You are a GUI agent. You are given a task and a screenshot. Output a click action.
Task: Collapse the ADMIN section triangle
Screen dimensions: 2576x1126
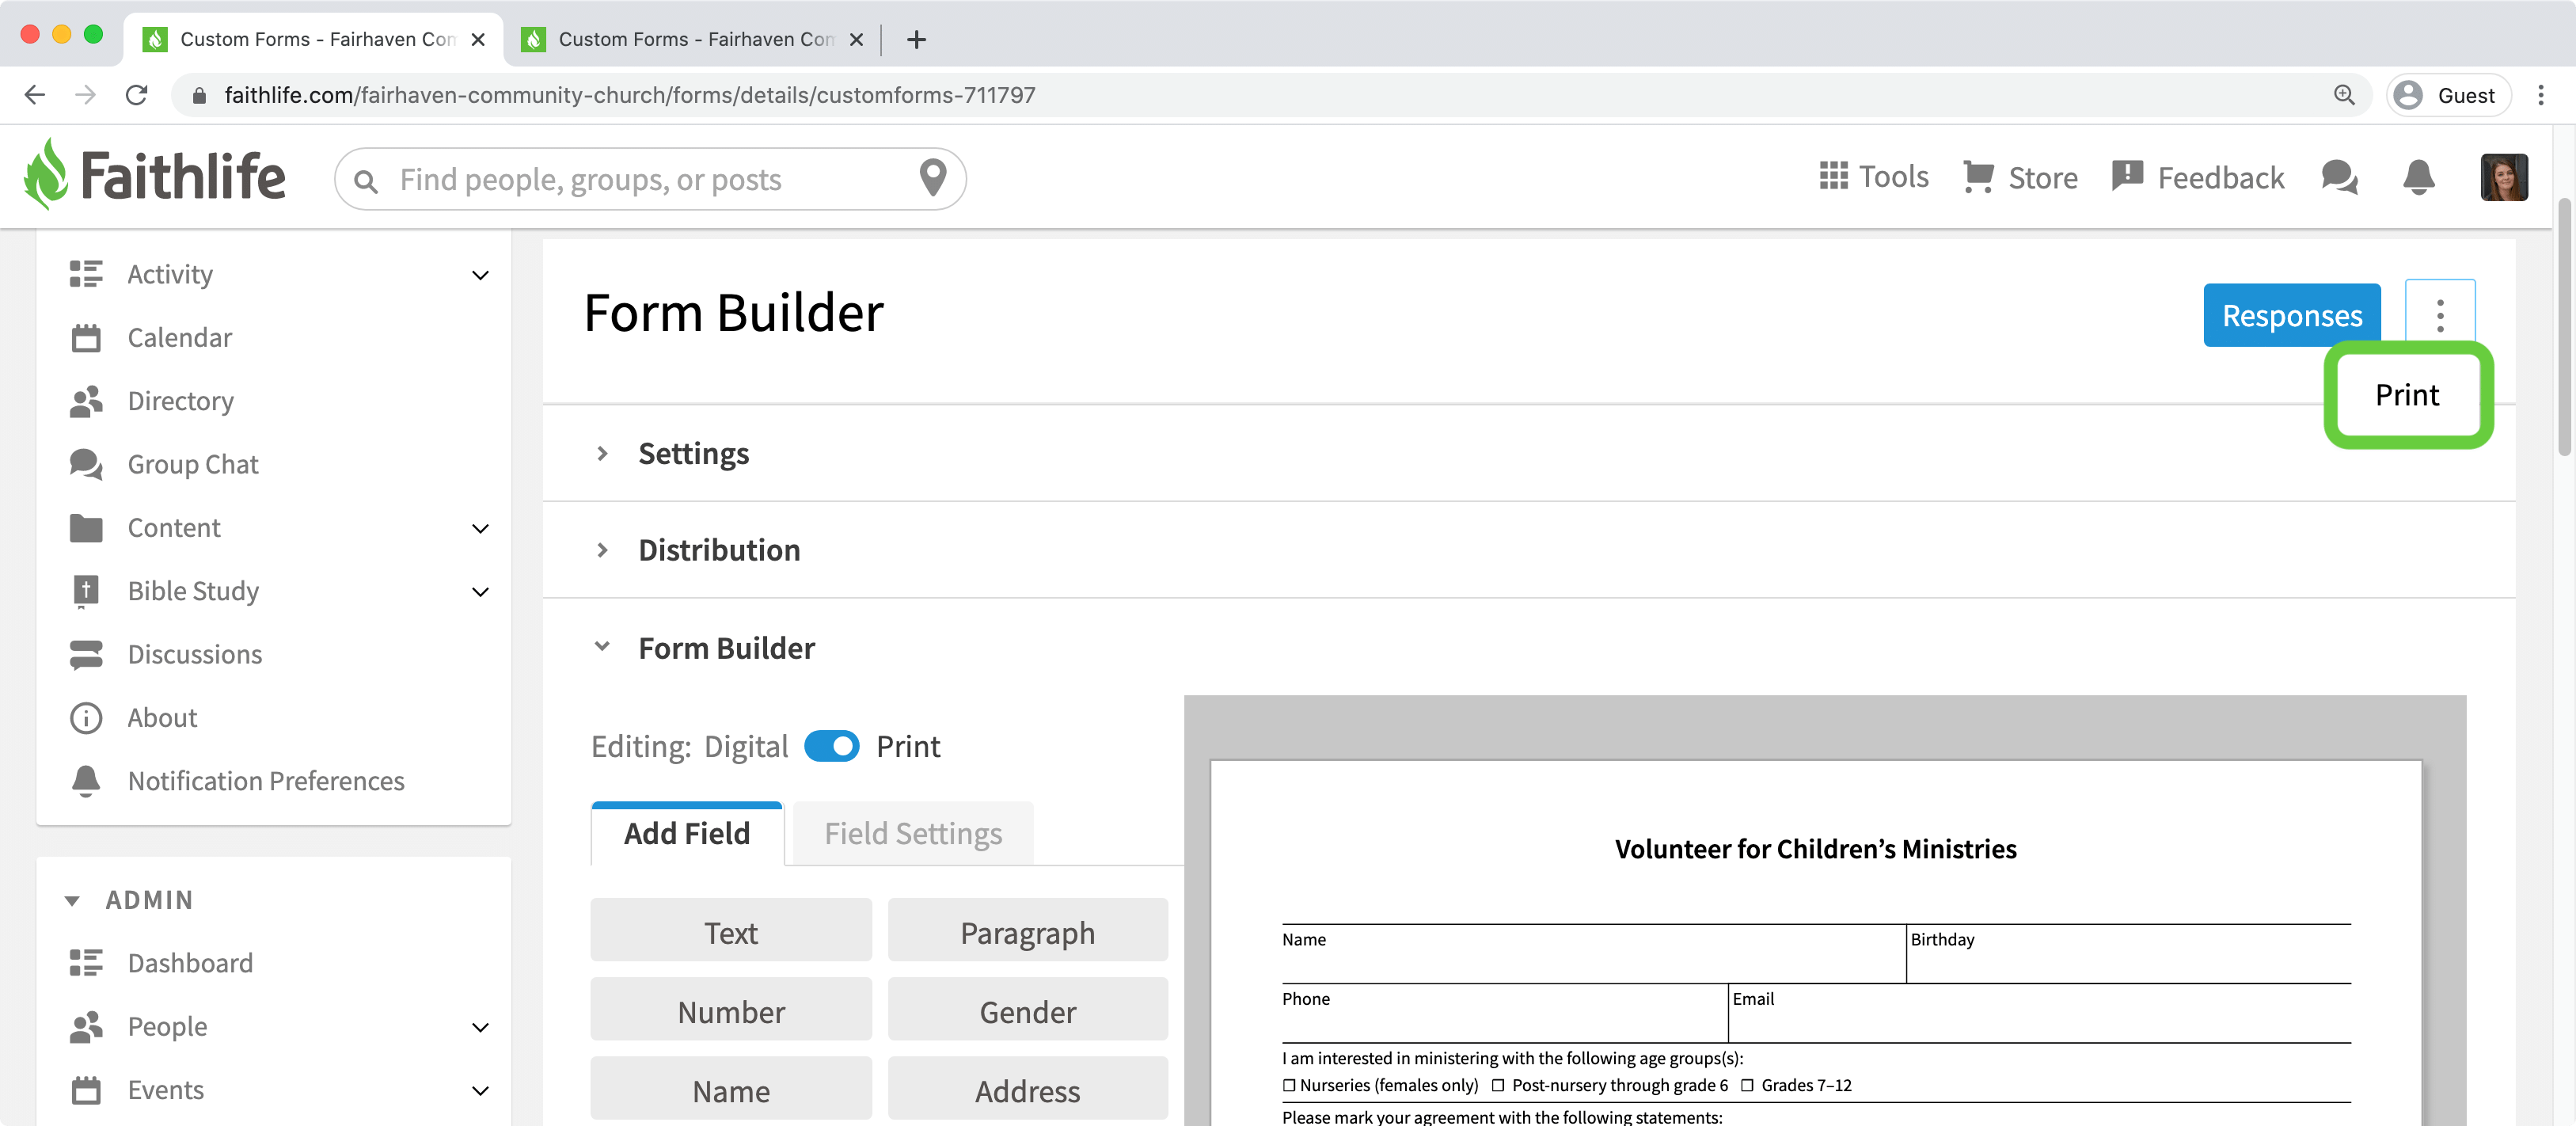tap(72, 901)
